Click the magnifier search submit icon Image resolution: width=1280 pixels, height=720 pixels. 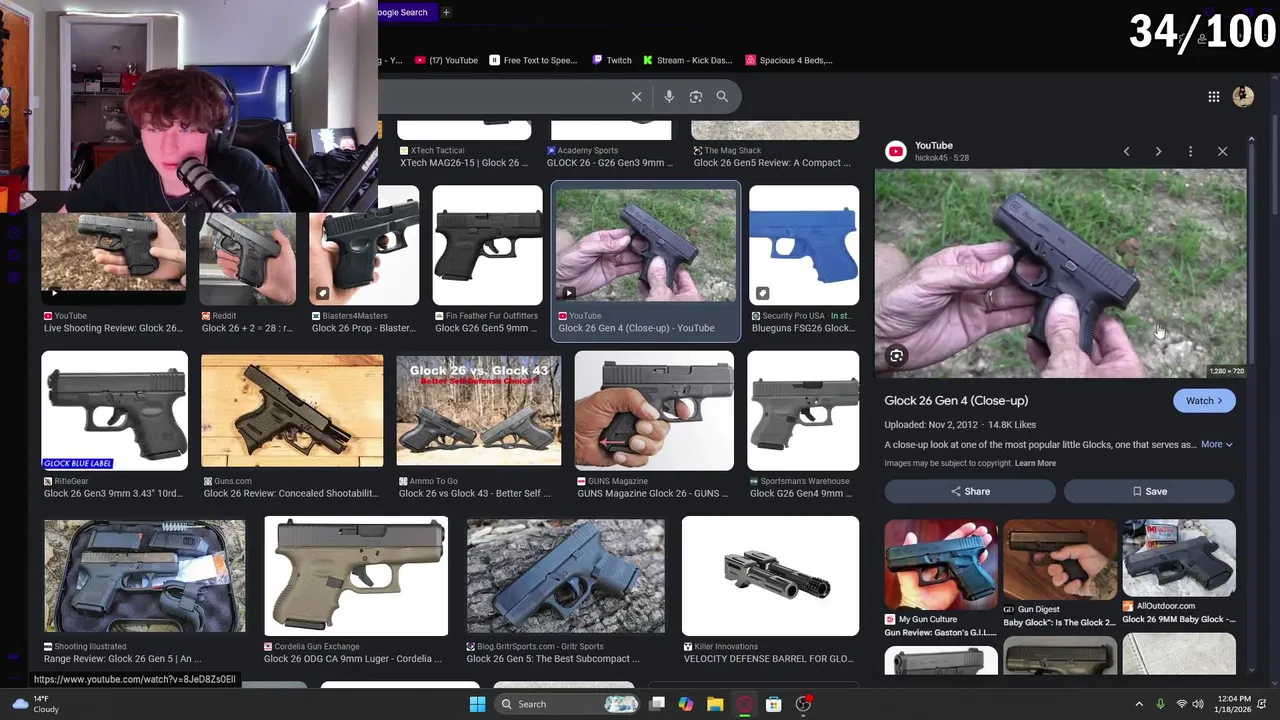click(722, 97)
